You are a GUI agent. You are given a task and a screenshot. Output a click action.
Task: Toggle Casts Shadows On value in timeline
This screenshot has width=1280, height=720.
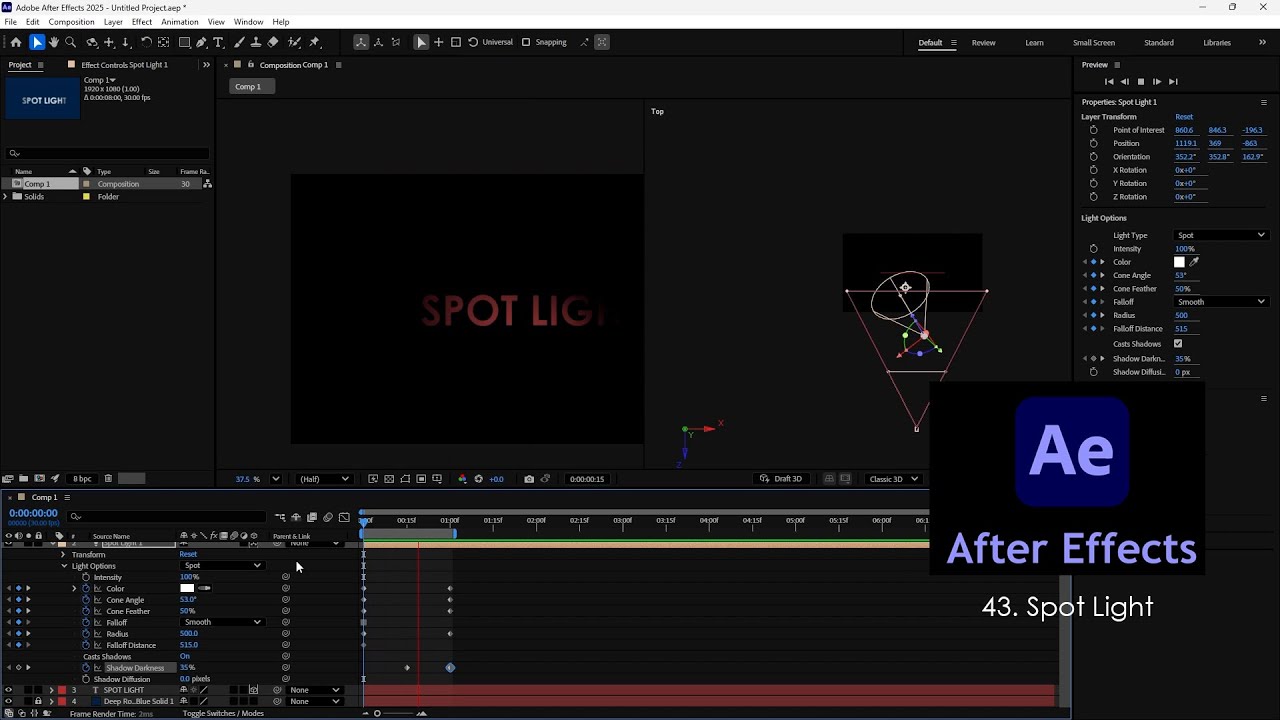coord(185,657)
